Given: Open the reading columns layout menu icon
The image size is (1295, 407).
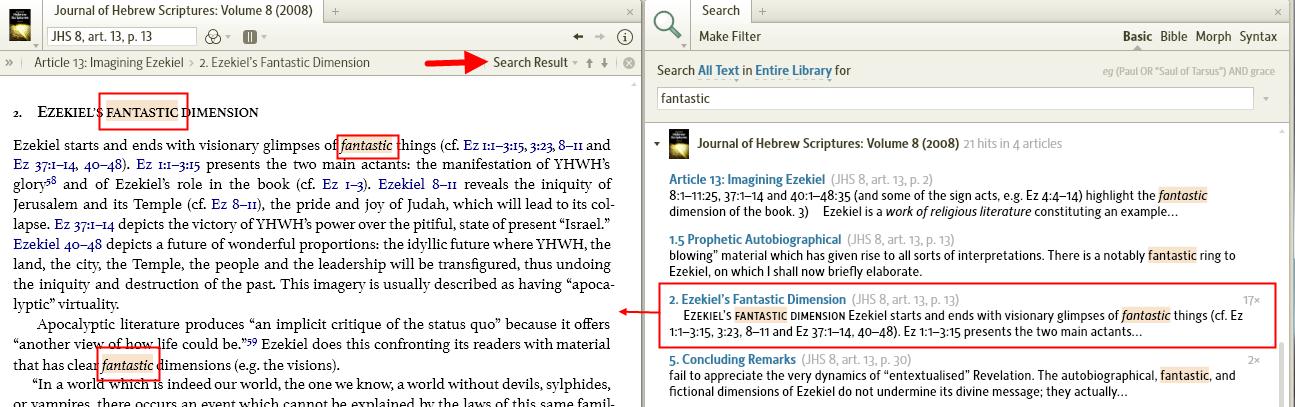Looking at the screenshot, I should pyautogui.click(x=249, y=37).
